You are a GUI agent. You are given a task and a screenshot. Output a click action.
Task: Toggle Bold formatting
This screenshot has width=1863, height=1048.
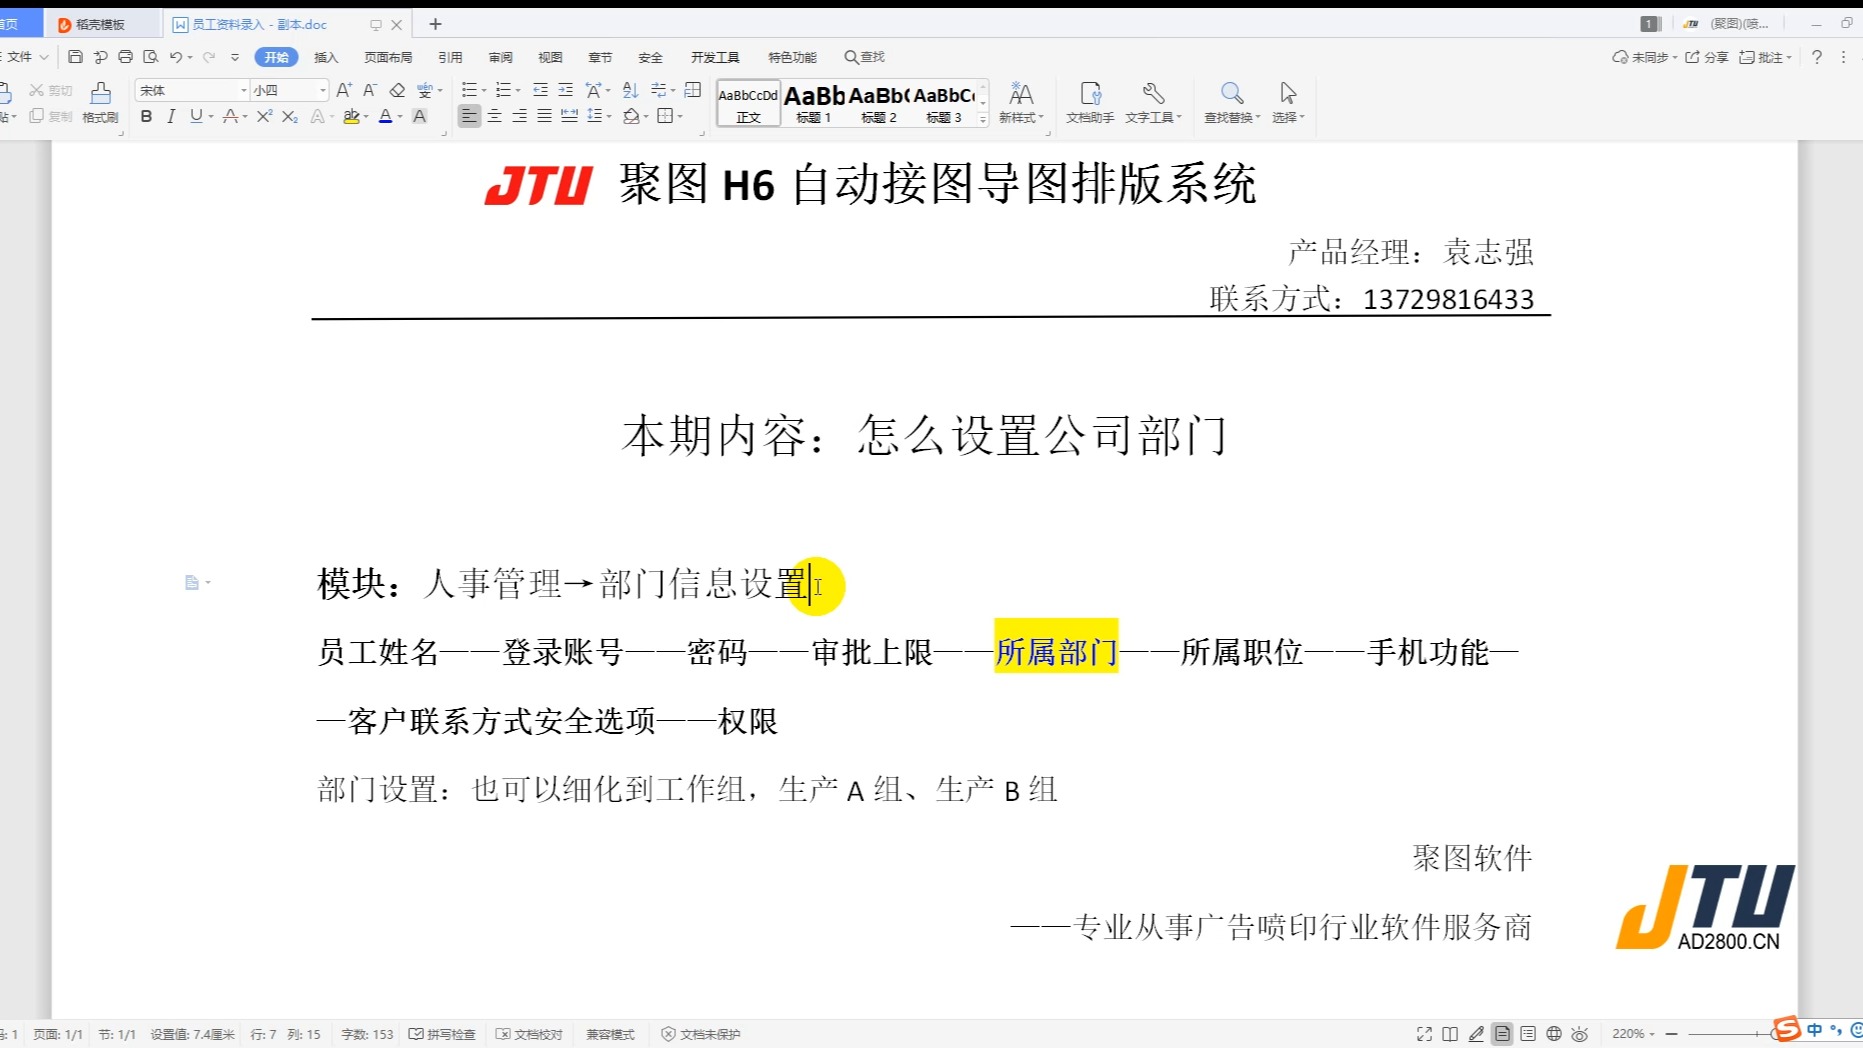(146, 116)
